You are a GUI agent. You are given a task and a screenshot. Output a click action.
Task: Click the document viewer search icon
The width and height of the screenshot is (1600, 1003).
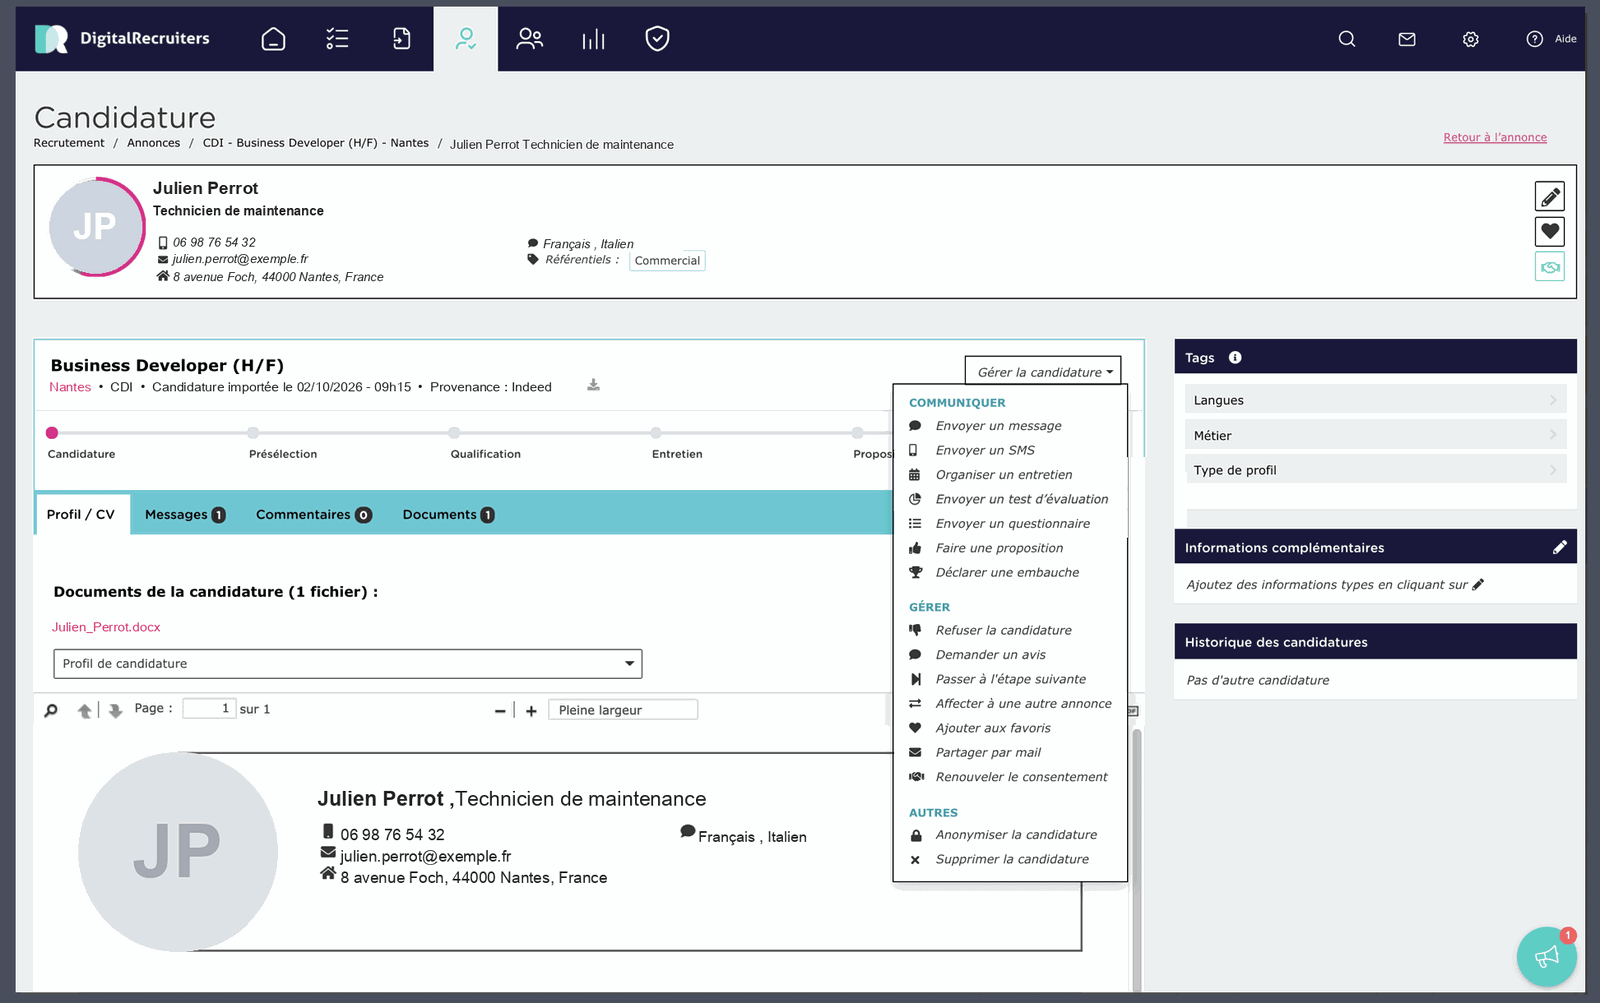point(51,710)
